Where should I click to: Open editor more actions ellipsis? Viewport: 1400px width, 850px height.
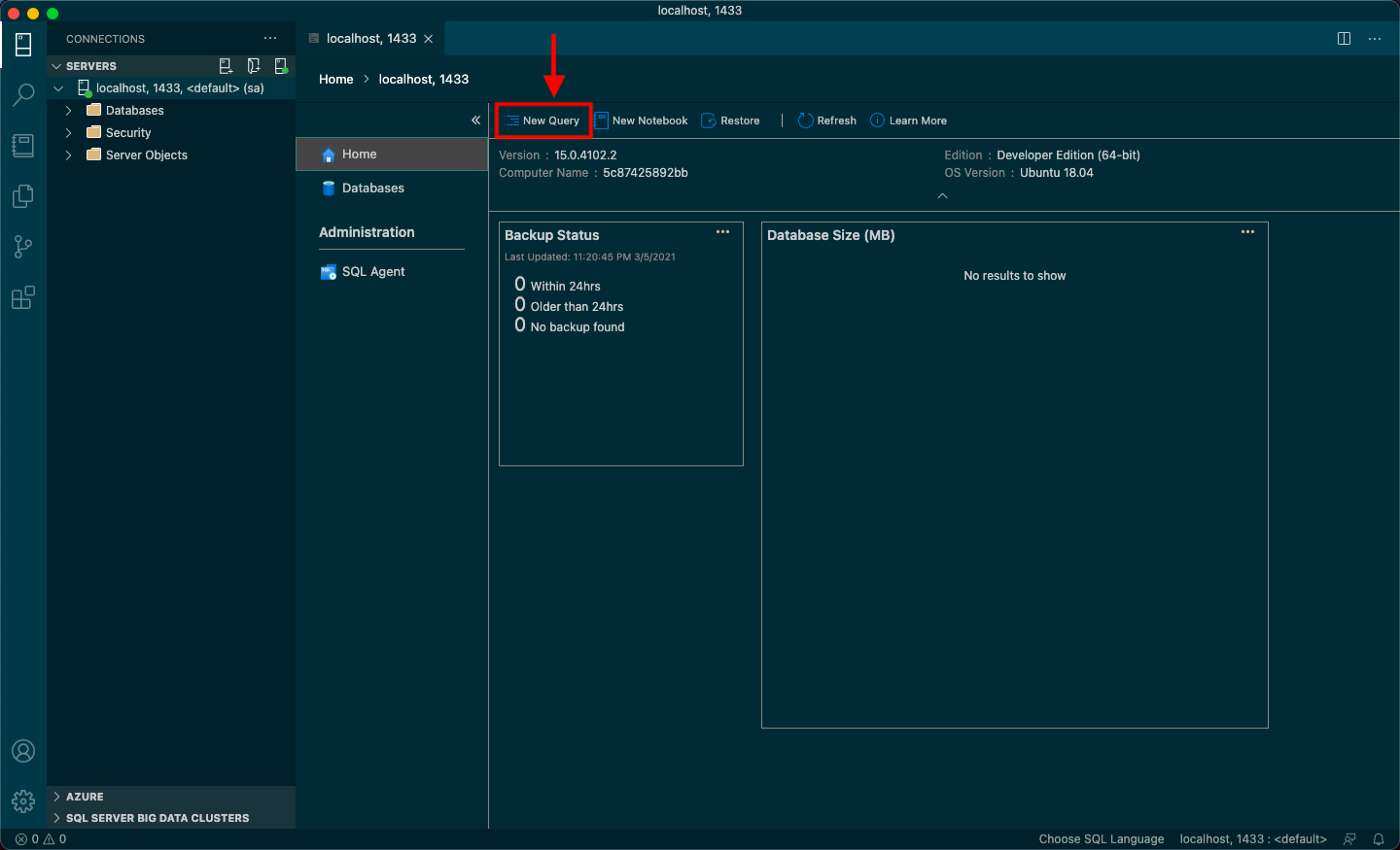[1375, 38]
